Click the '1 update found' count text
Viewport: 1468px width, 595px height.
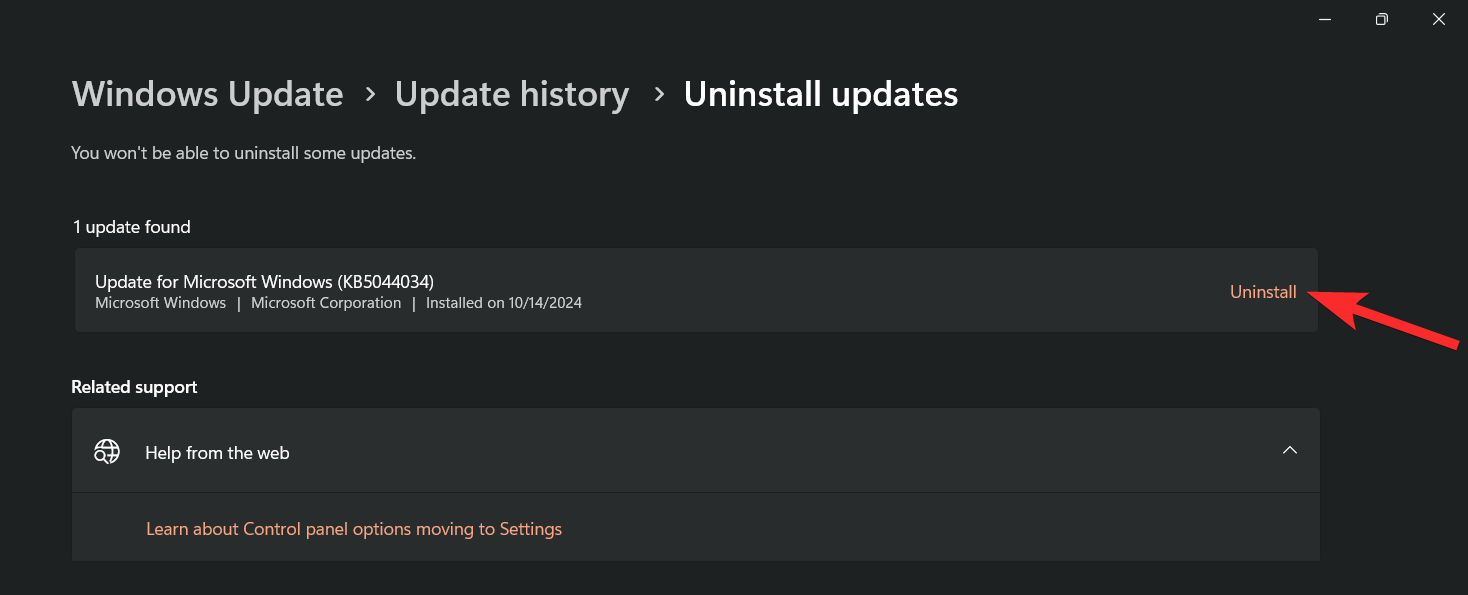point(131,227)
